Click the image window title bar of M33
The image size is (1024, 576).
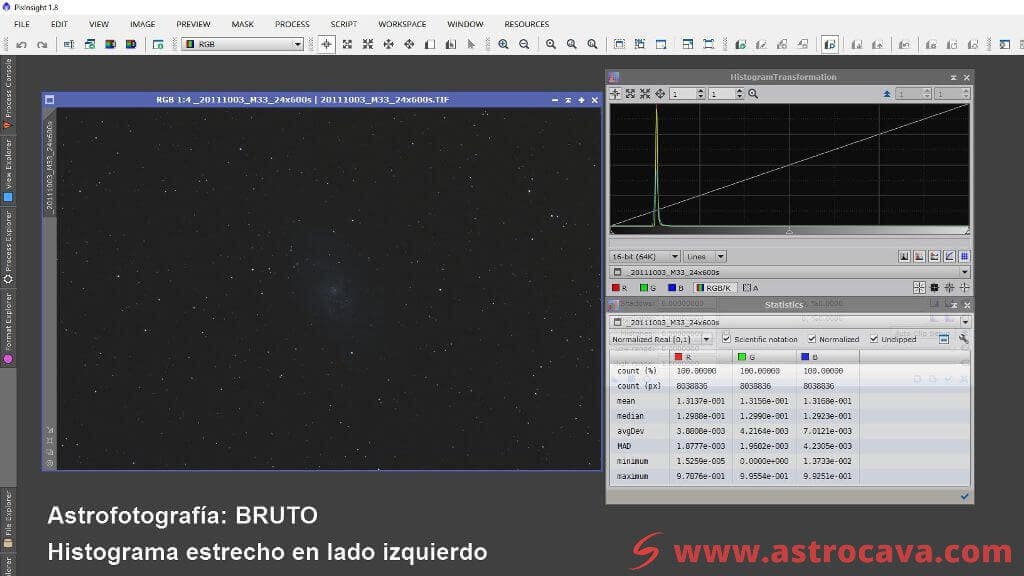(320, 97)
